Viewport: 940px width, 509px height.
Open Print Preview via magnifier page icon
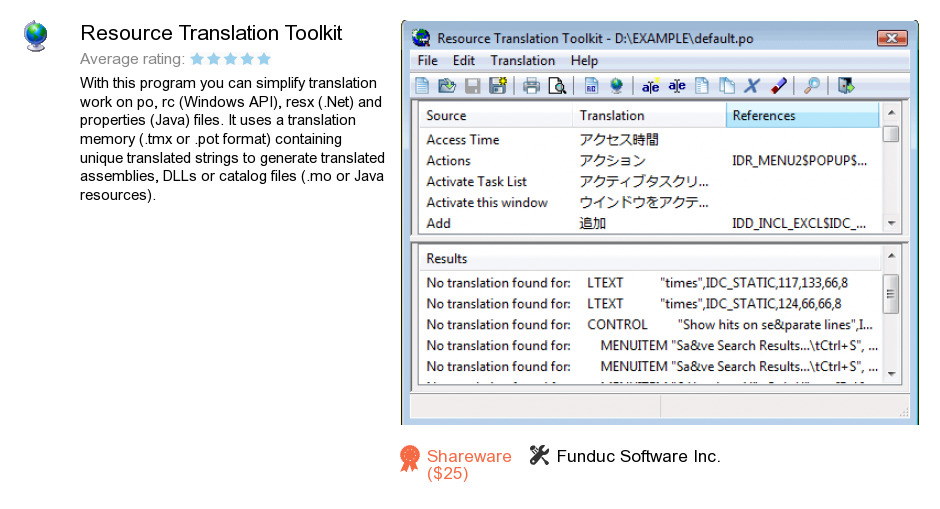pyautogui.click(x=557, y=86)
